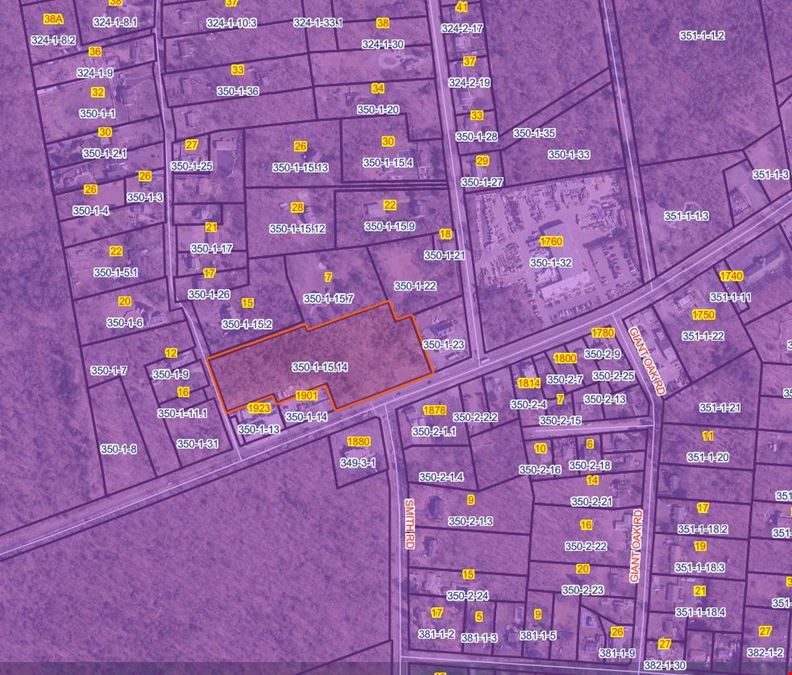Click the yellow address marker 1923
The width and height of the screenshot is (792, 675).
coord(259,408)
